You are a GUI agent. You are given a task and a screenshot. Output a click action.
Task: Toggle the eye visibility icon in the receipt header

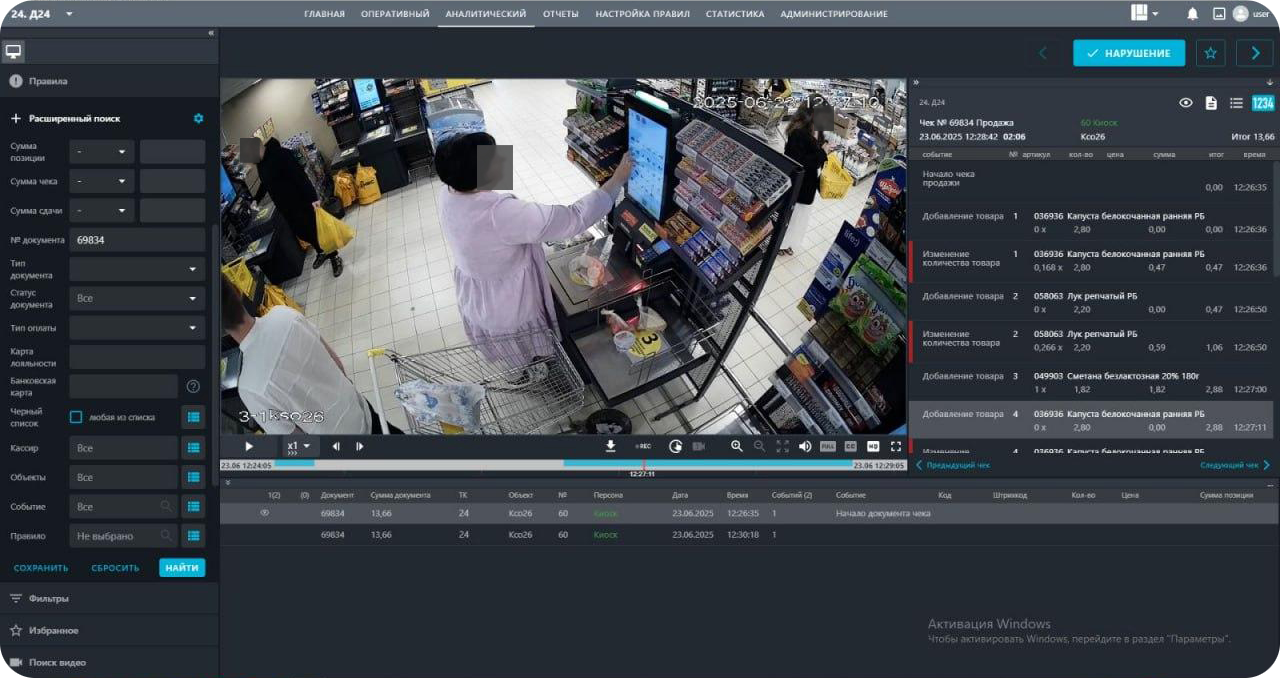[x=1186, y=103]
